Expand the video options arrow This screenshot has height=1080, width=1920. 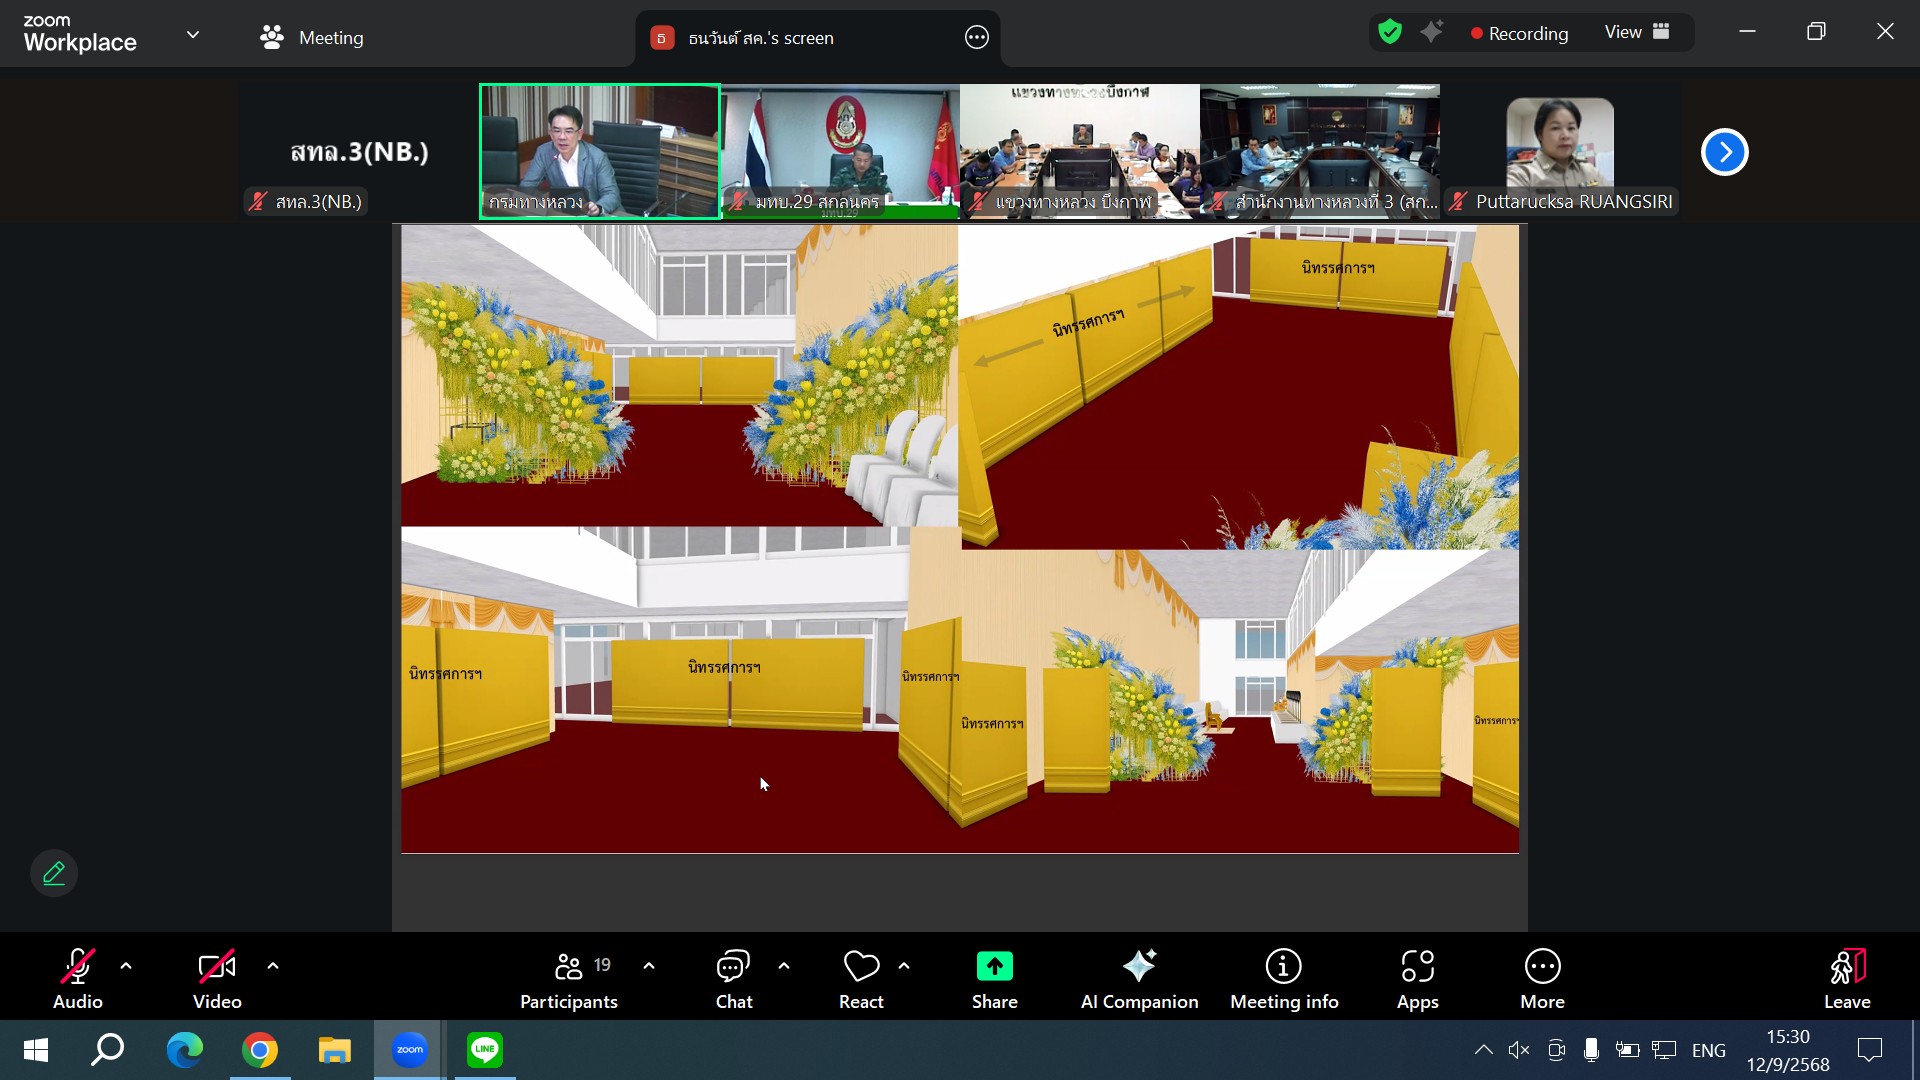[x=273, y=966]
